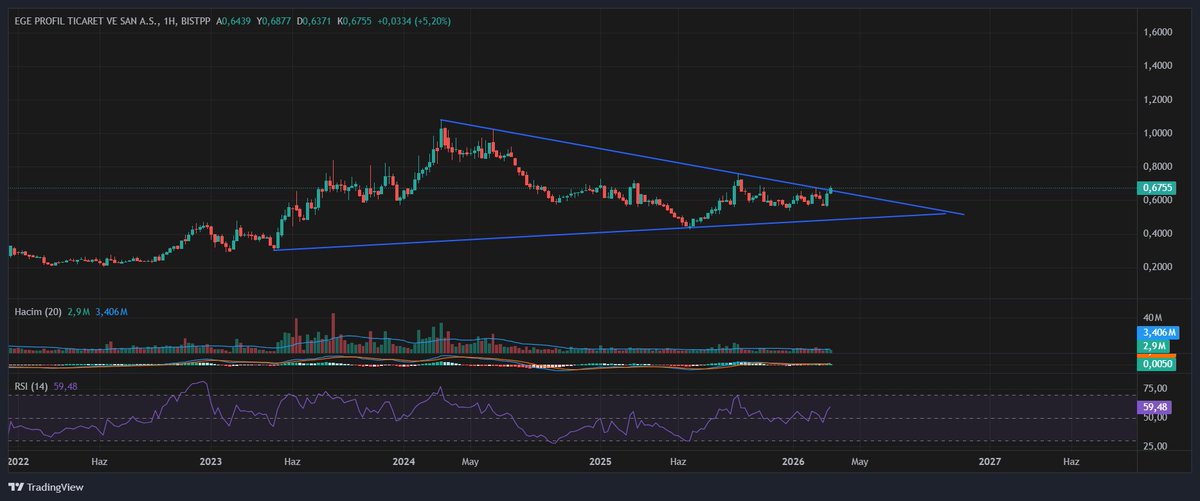1200x501 pixels.
Task: Click the 1,0000 price axis label
Action: [x=1158, y=133]
